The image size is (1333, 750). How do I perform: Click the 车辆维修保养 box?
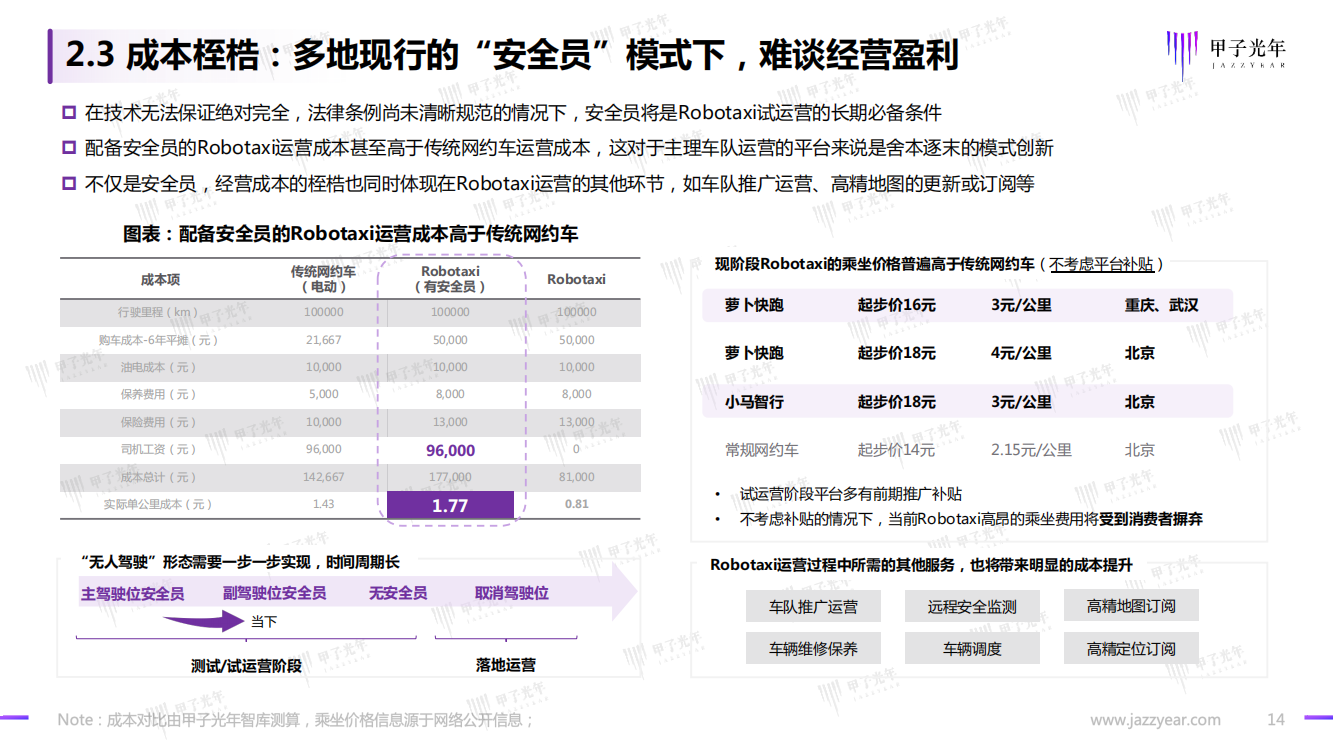coord(813,648)
